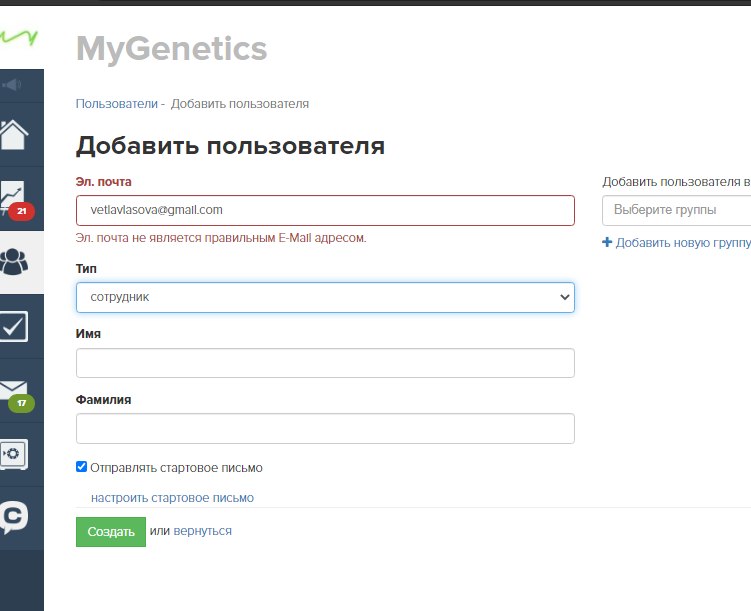Open the home icon in sidebar
This screenshot has height=611, width=751.
coord(14,135)
